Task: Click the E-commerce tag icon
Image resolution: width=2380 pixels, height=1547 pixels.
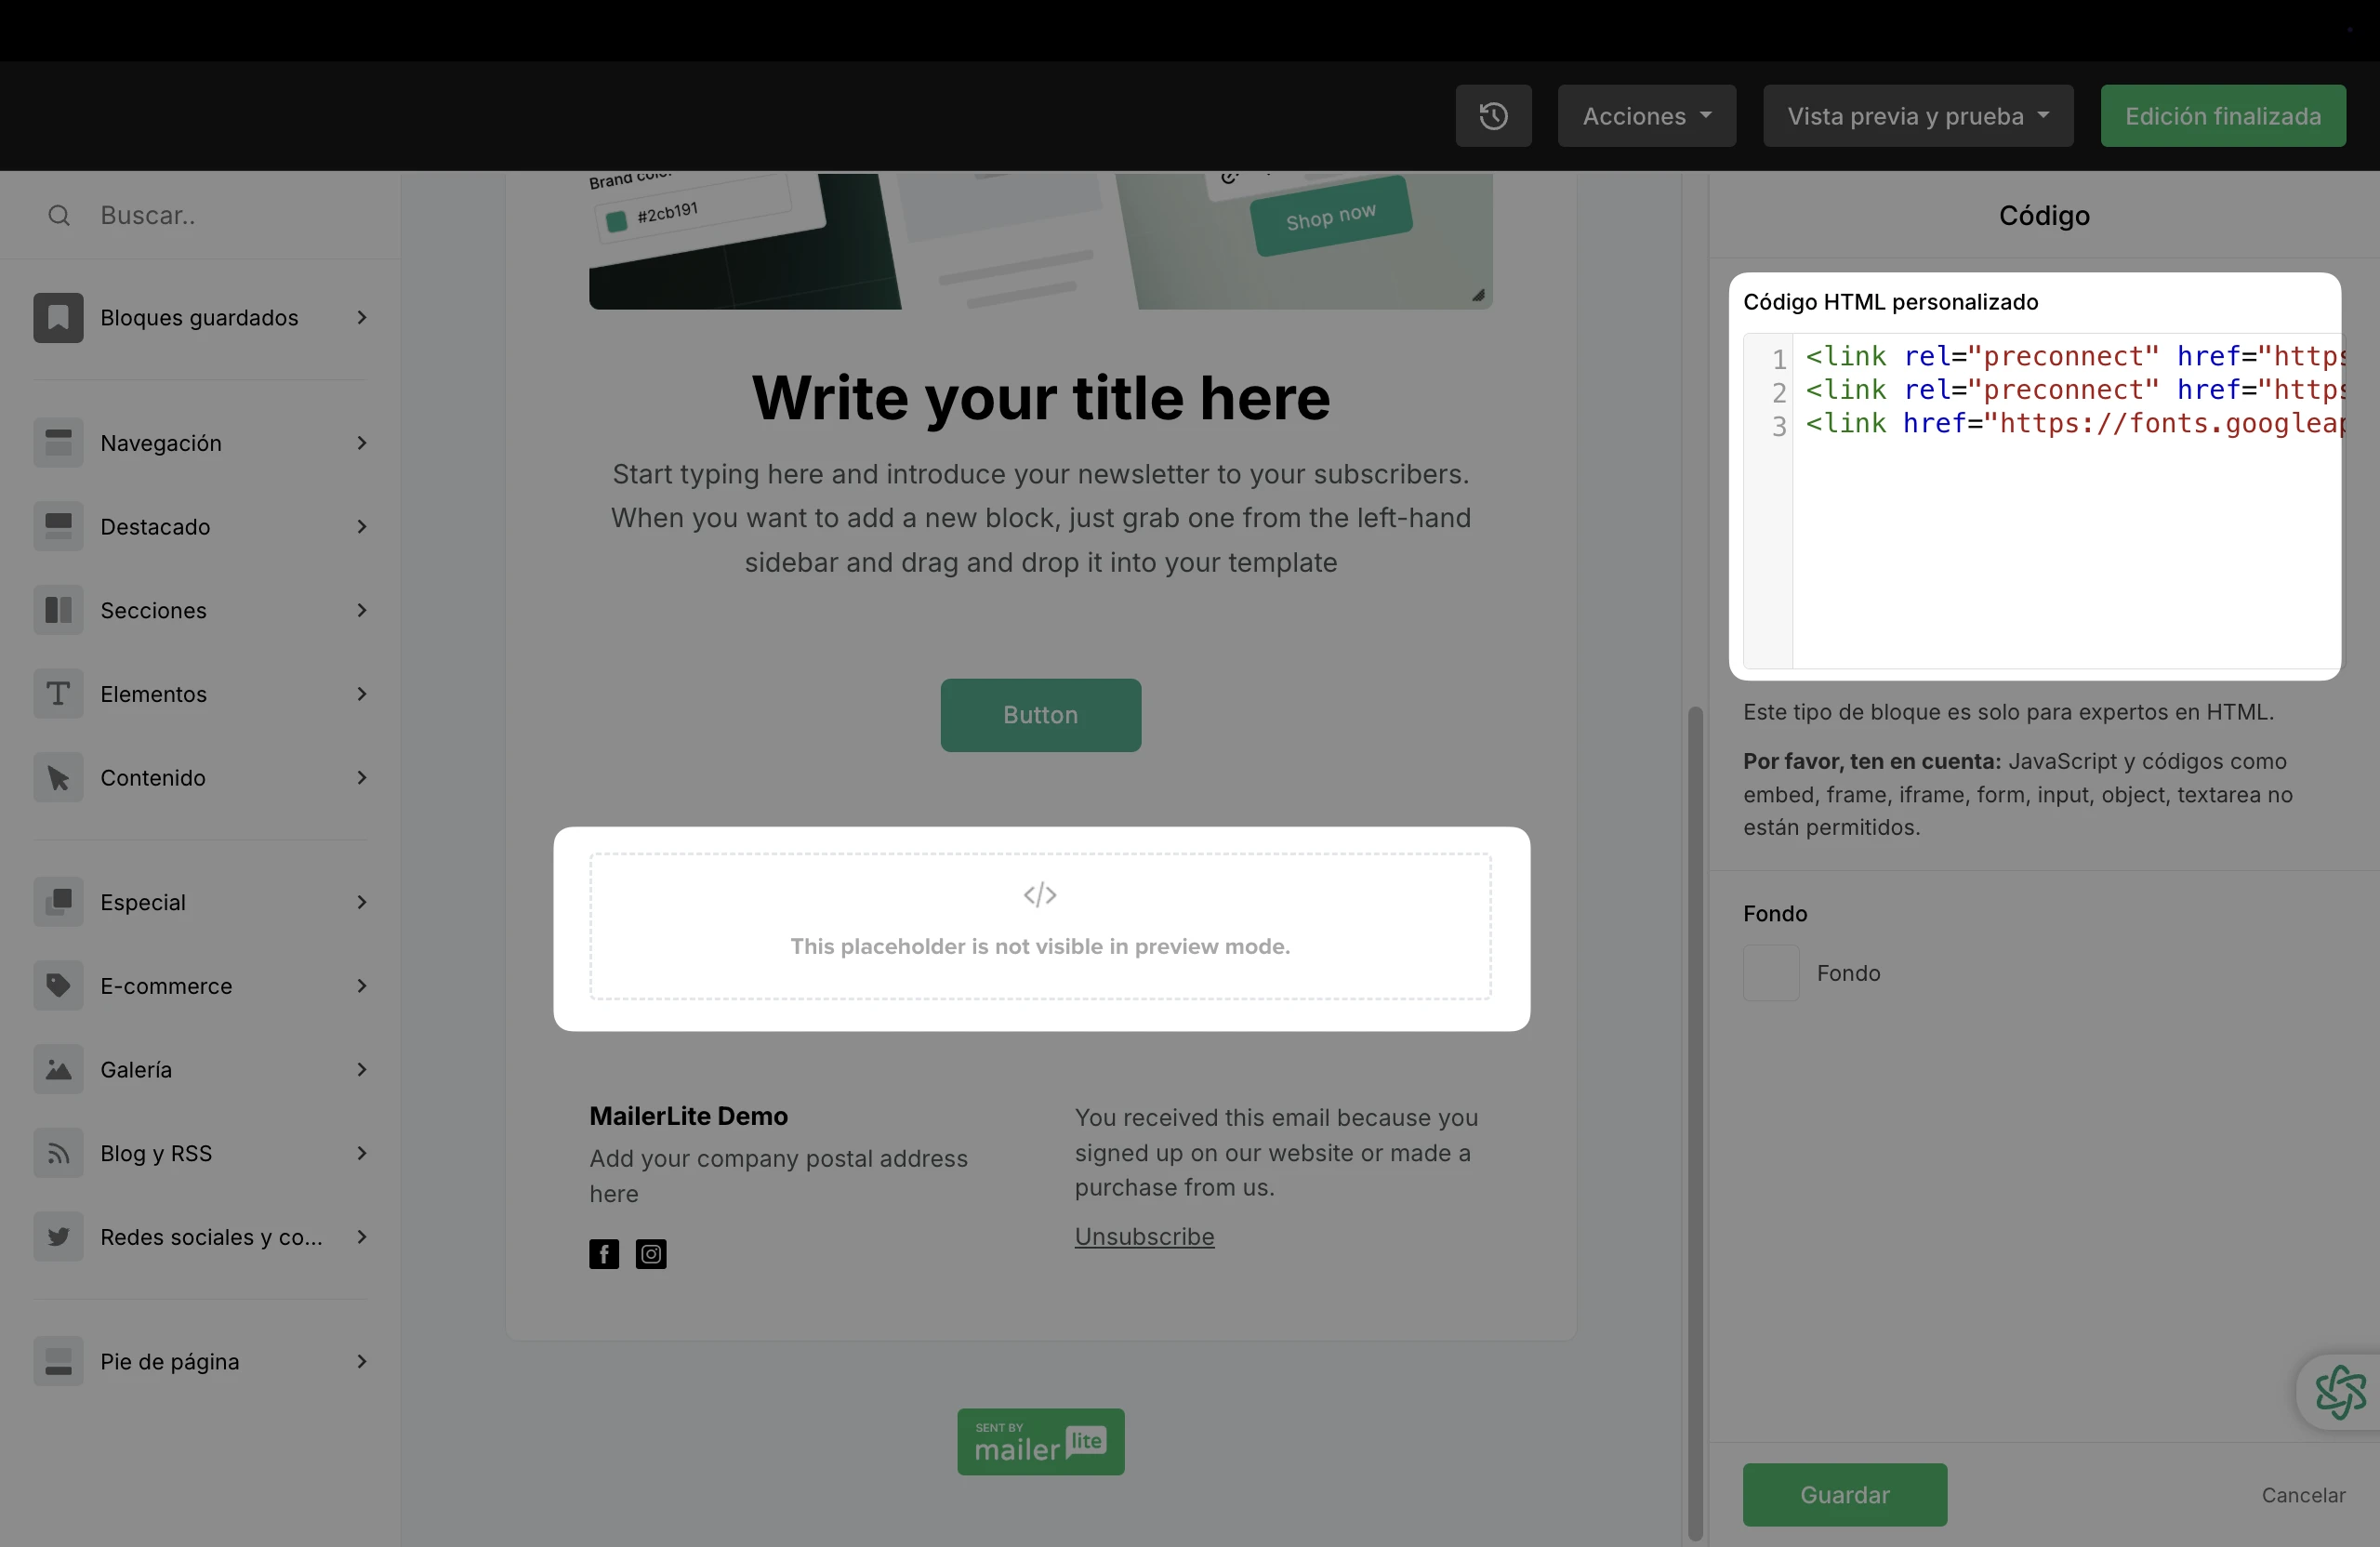Action: tap(58, 986)
